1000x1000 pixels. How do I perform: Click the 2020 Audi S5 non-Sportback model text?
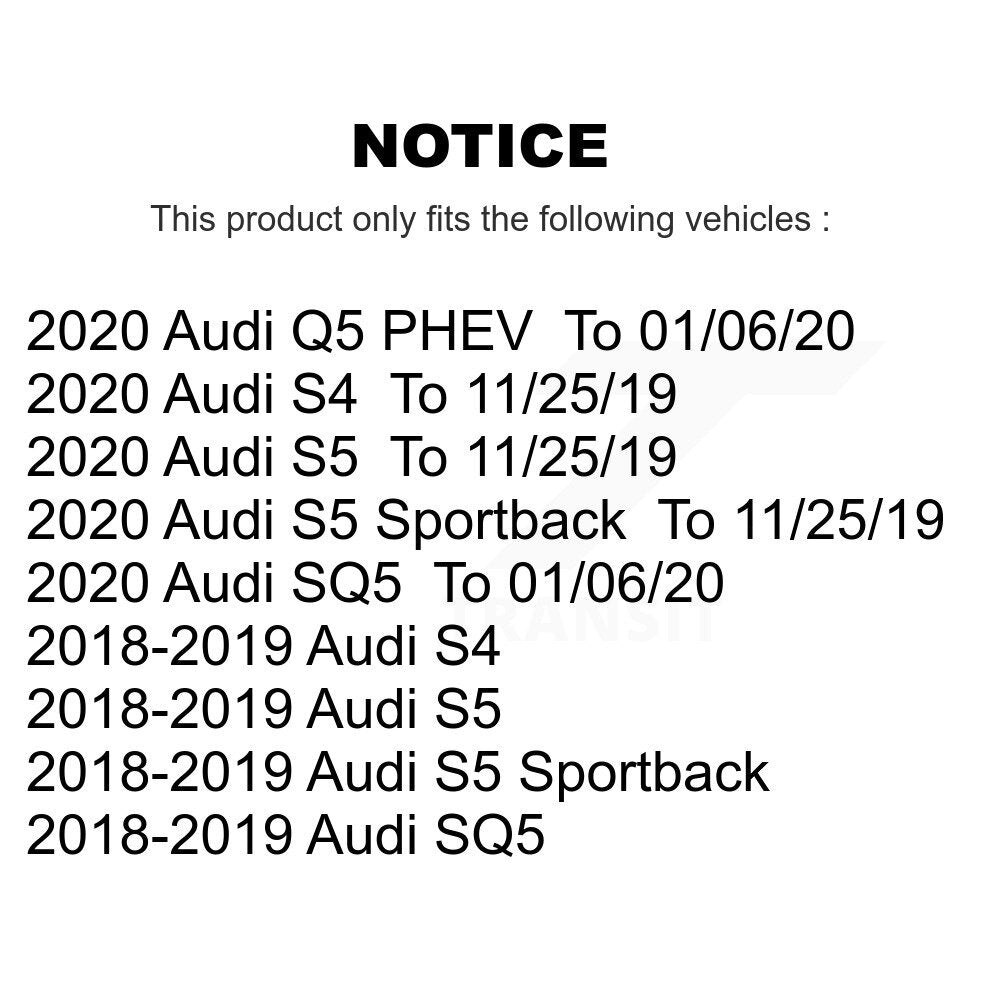pyautogui.click(x=190, y=458)
